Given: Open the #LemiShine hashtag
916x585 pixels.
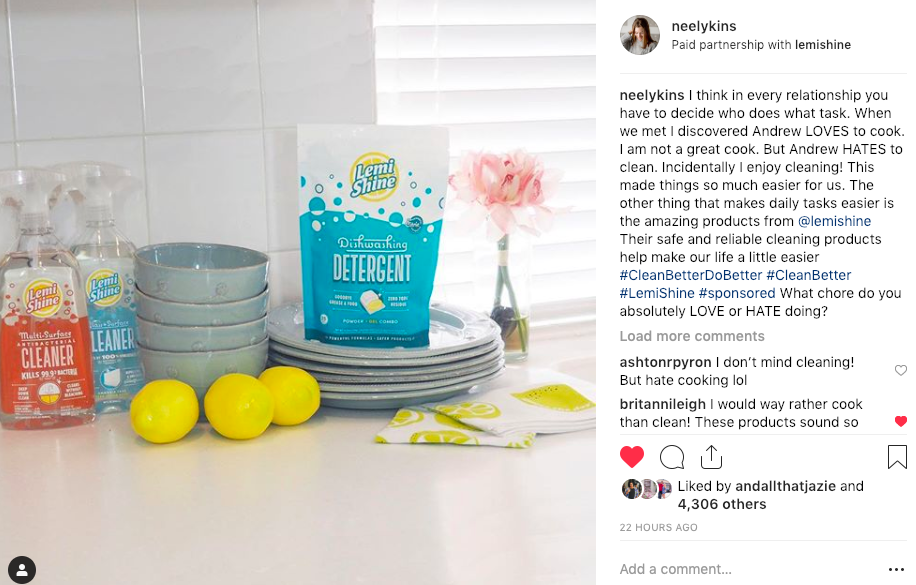Looking at the screenshot, I should tap(657, 293).
